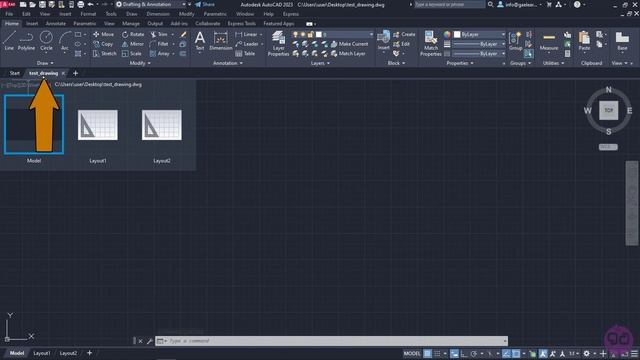The width and height of the screenshot is (640, 360).
Task: Click TOP face of ViewCube
Action: point(609,110)
